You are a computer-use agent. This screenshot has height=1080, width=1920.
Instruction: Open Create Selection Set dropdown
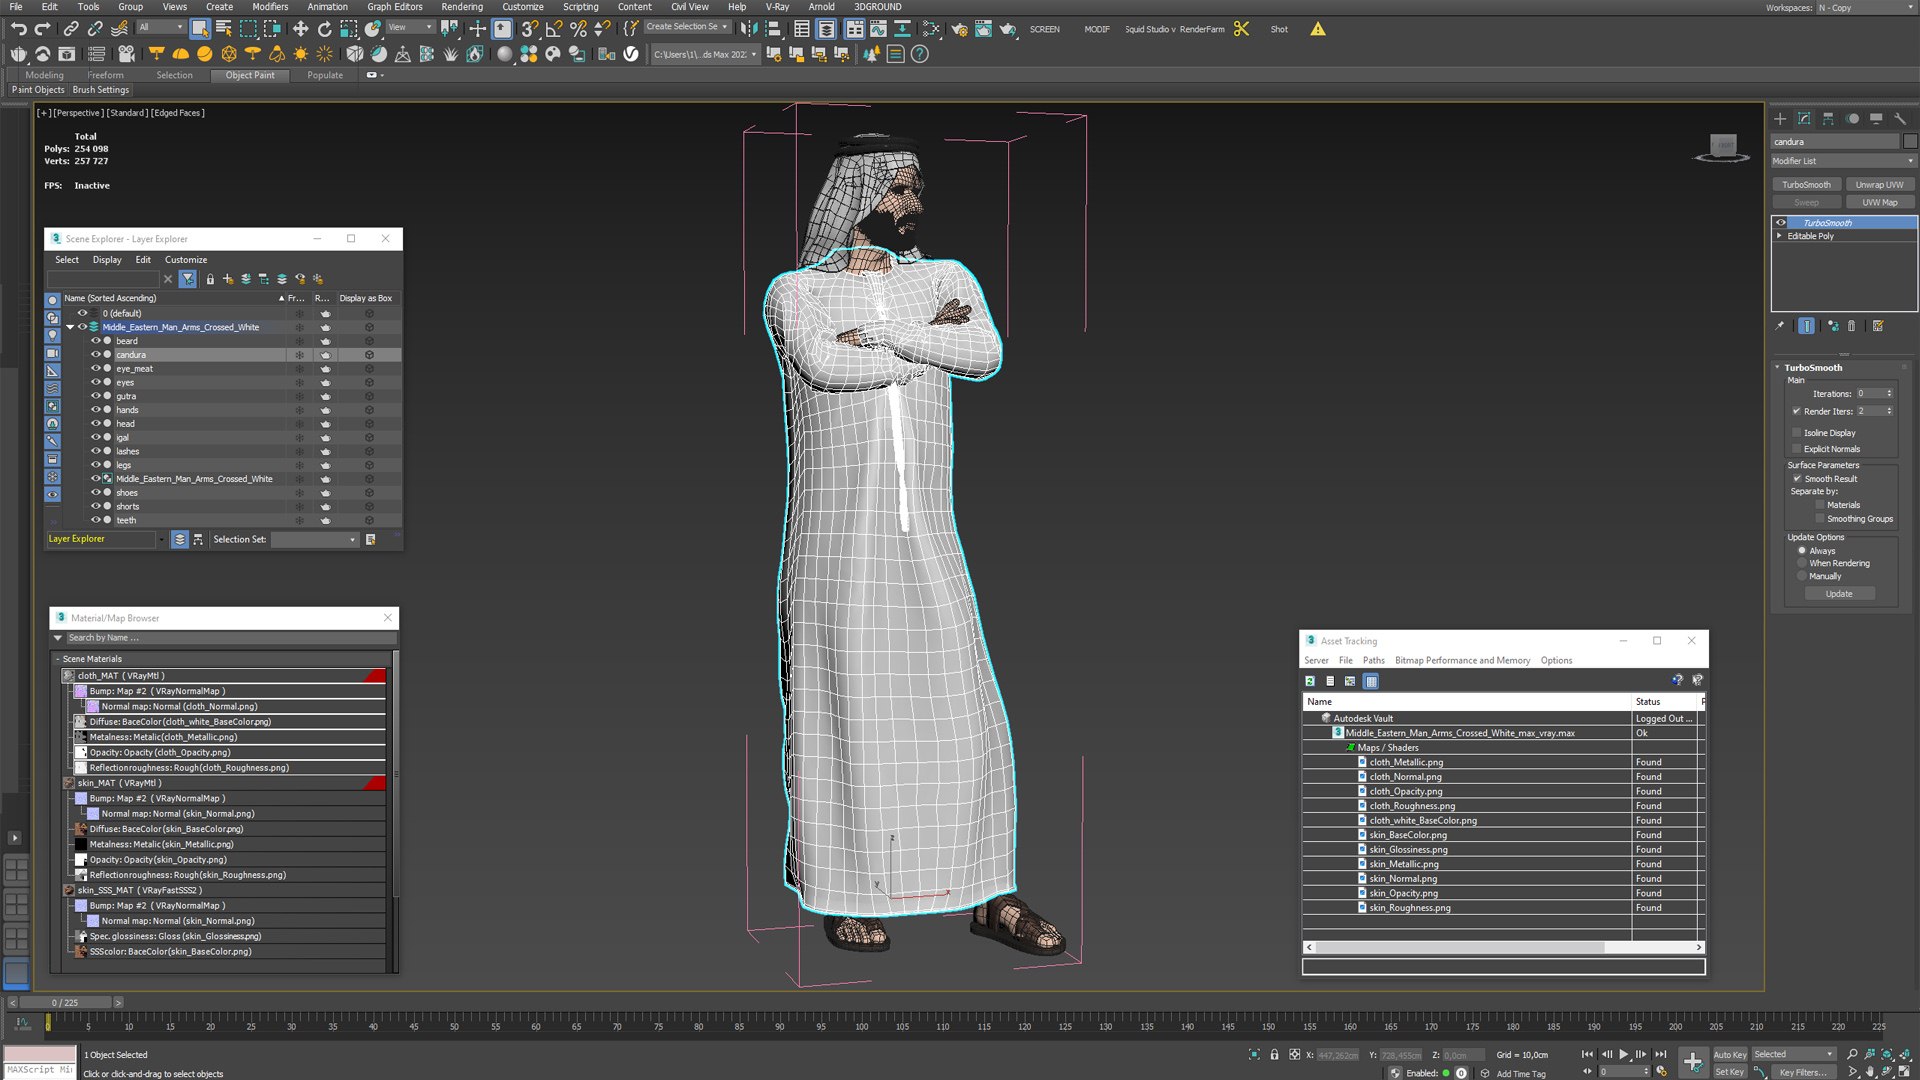pyautogui.click(x=687, y=27)
